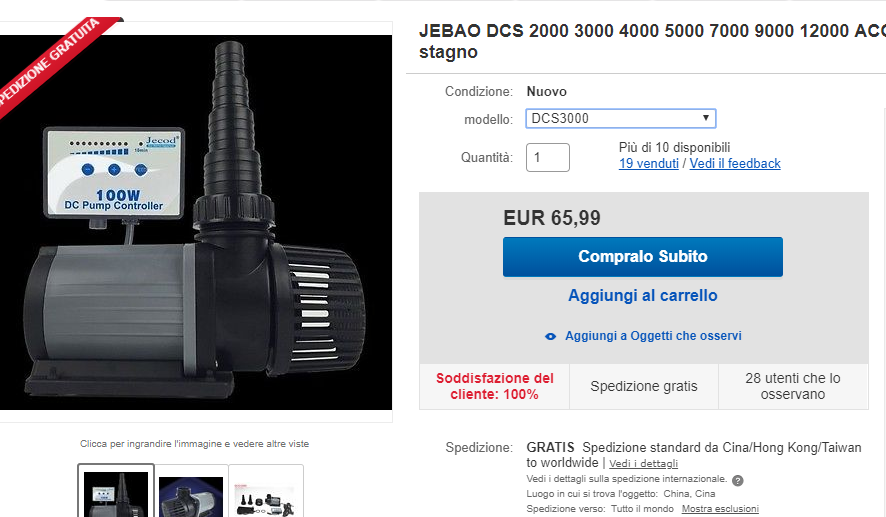Open the Vedi il feedback link
This screenshot has height=517, width=886.
coord(735,163)
